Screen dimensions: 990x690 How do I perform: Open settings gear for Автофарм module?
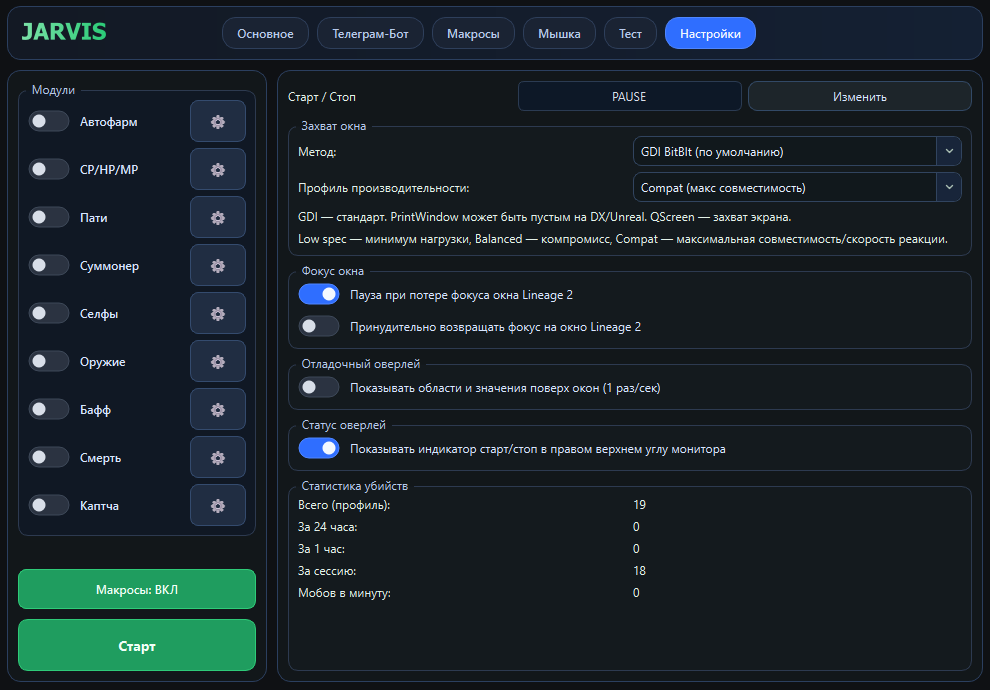point(217,122)
